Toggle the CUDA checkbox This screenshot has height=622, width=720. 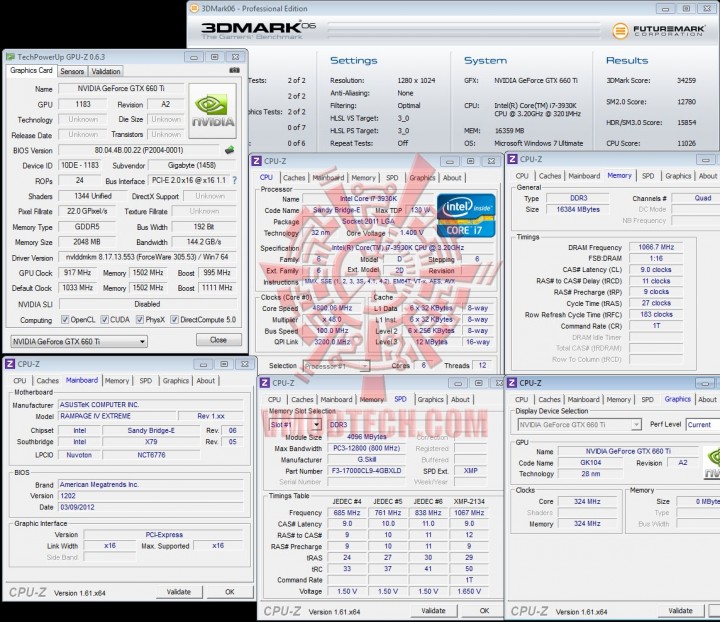coord(105,319)
